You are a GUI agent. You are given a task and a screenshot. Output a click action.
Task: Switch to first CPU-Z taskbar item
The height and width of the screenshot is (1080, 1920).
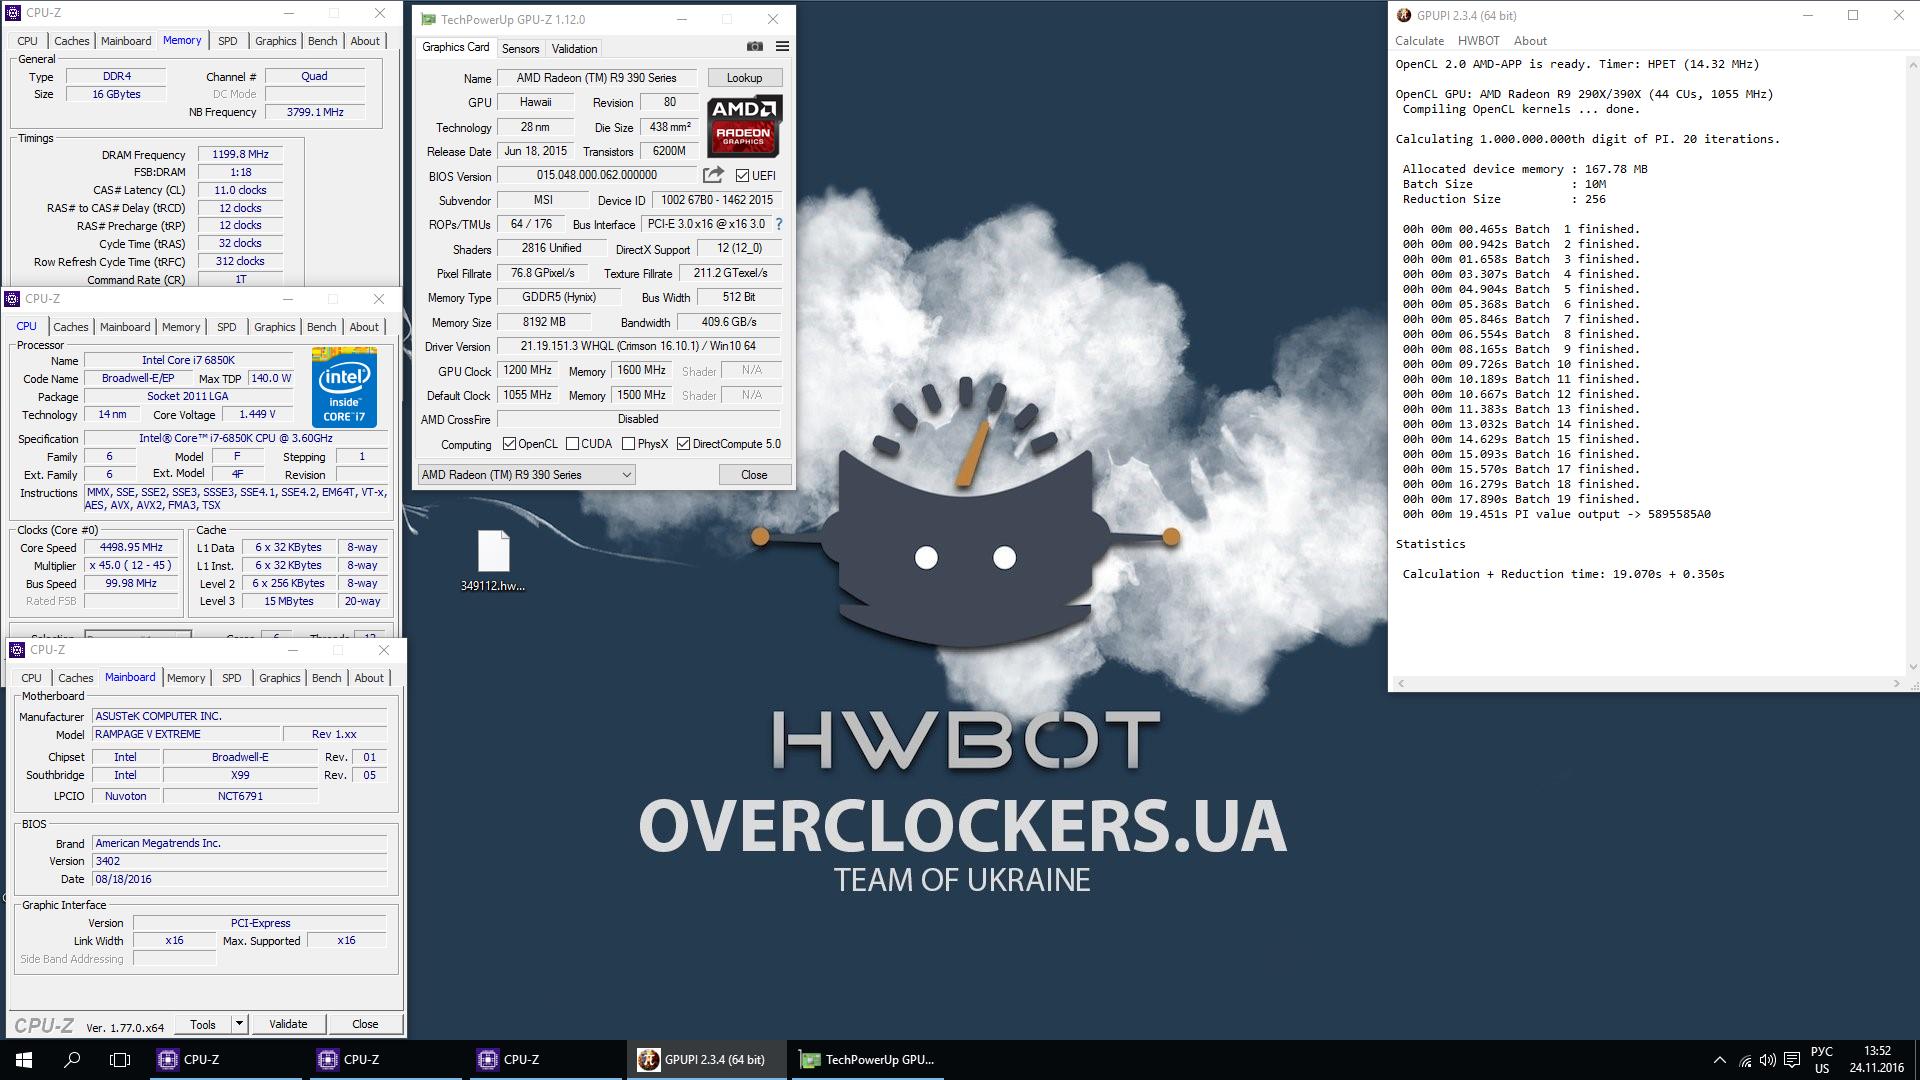(227, 1060)
